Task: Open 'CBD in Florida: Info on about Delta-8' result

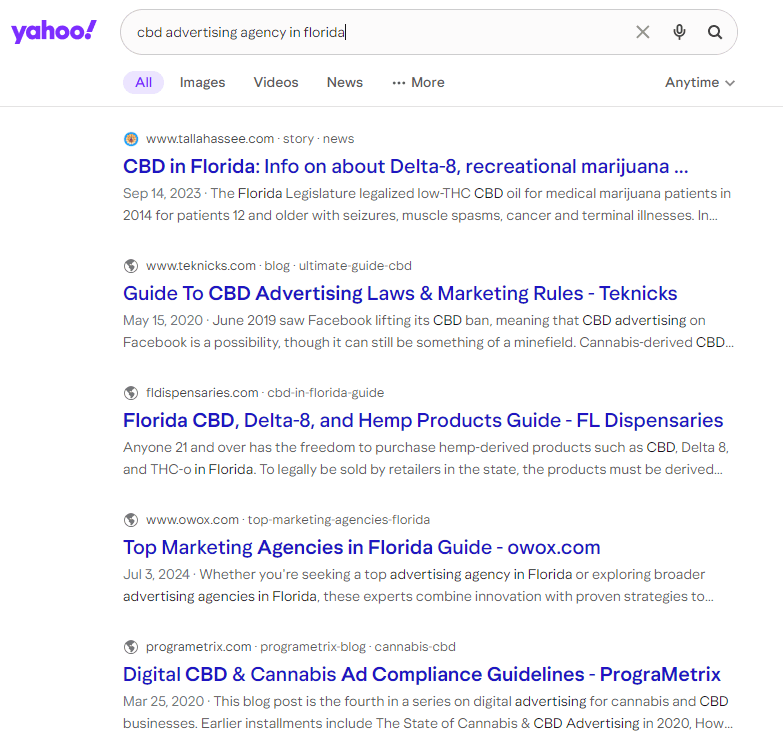Action: pyautogui.click(x=405, y=166)
